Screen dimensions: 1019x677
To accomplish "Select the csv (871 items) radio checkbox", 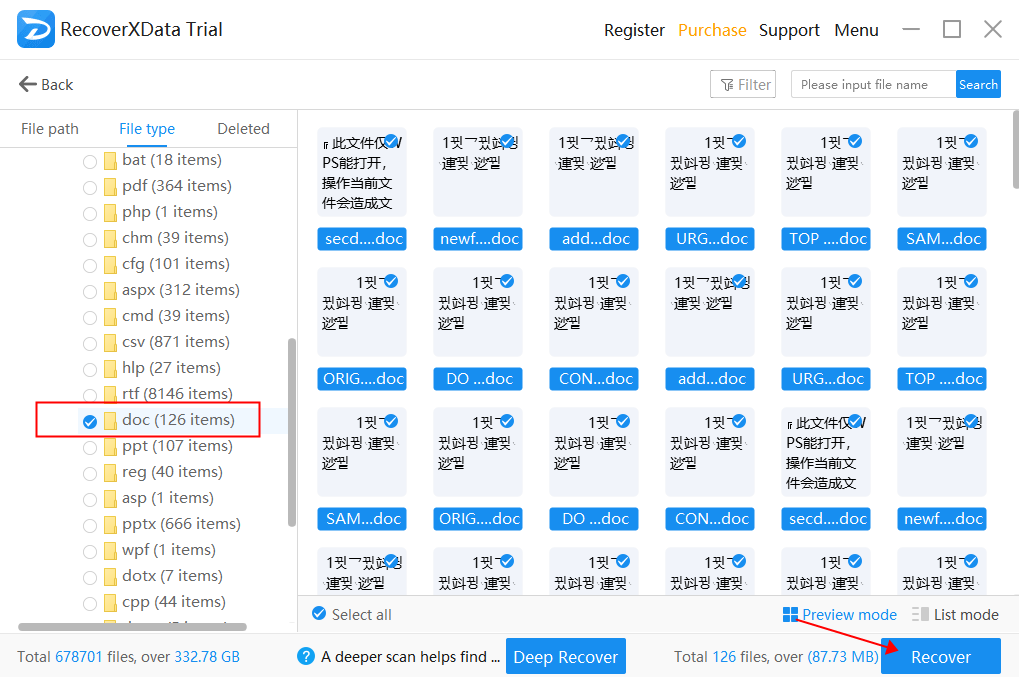I will click(90, 342).
